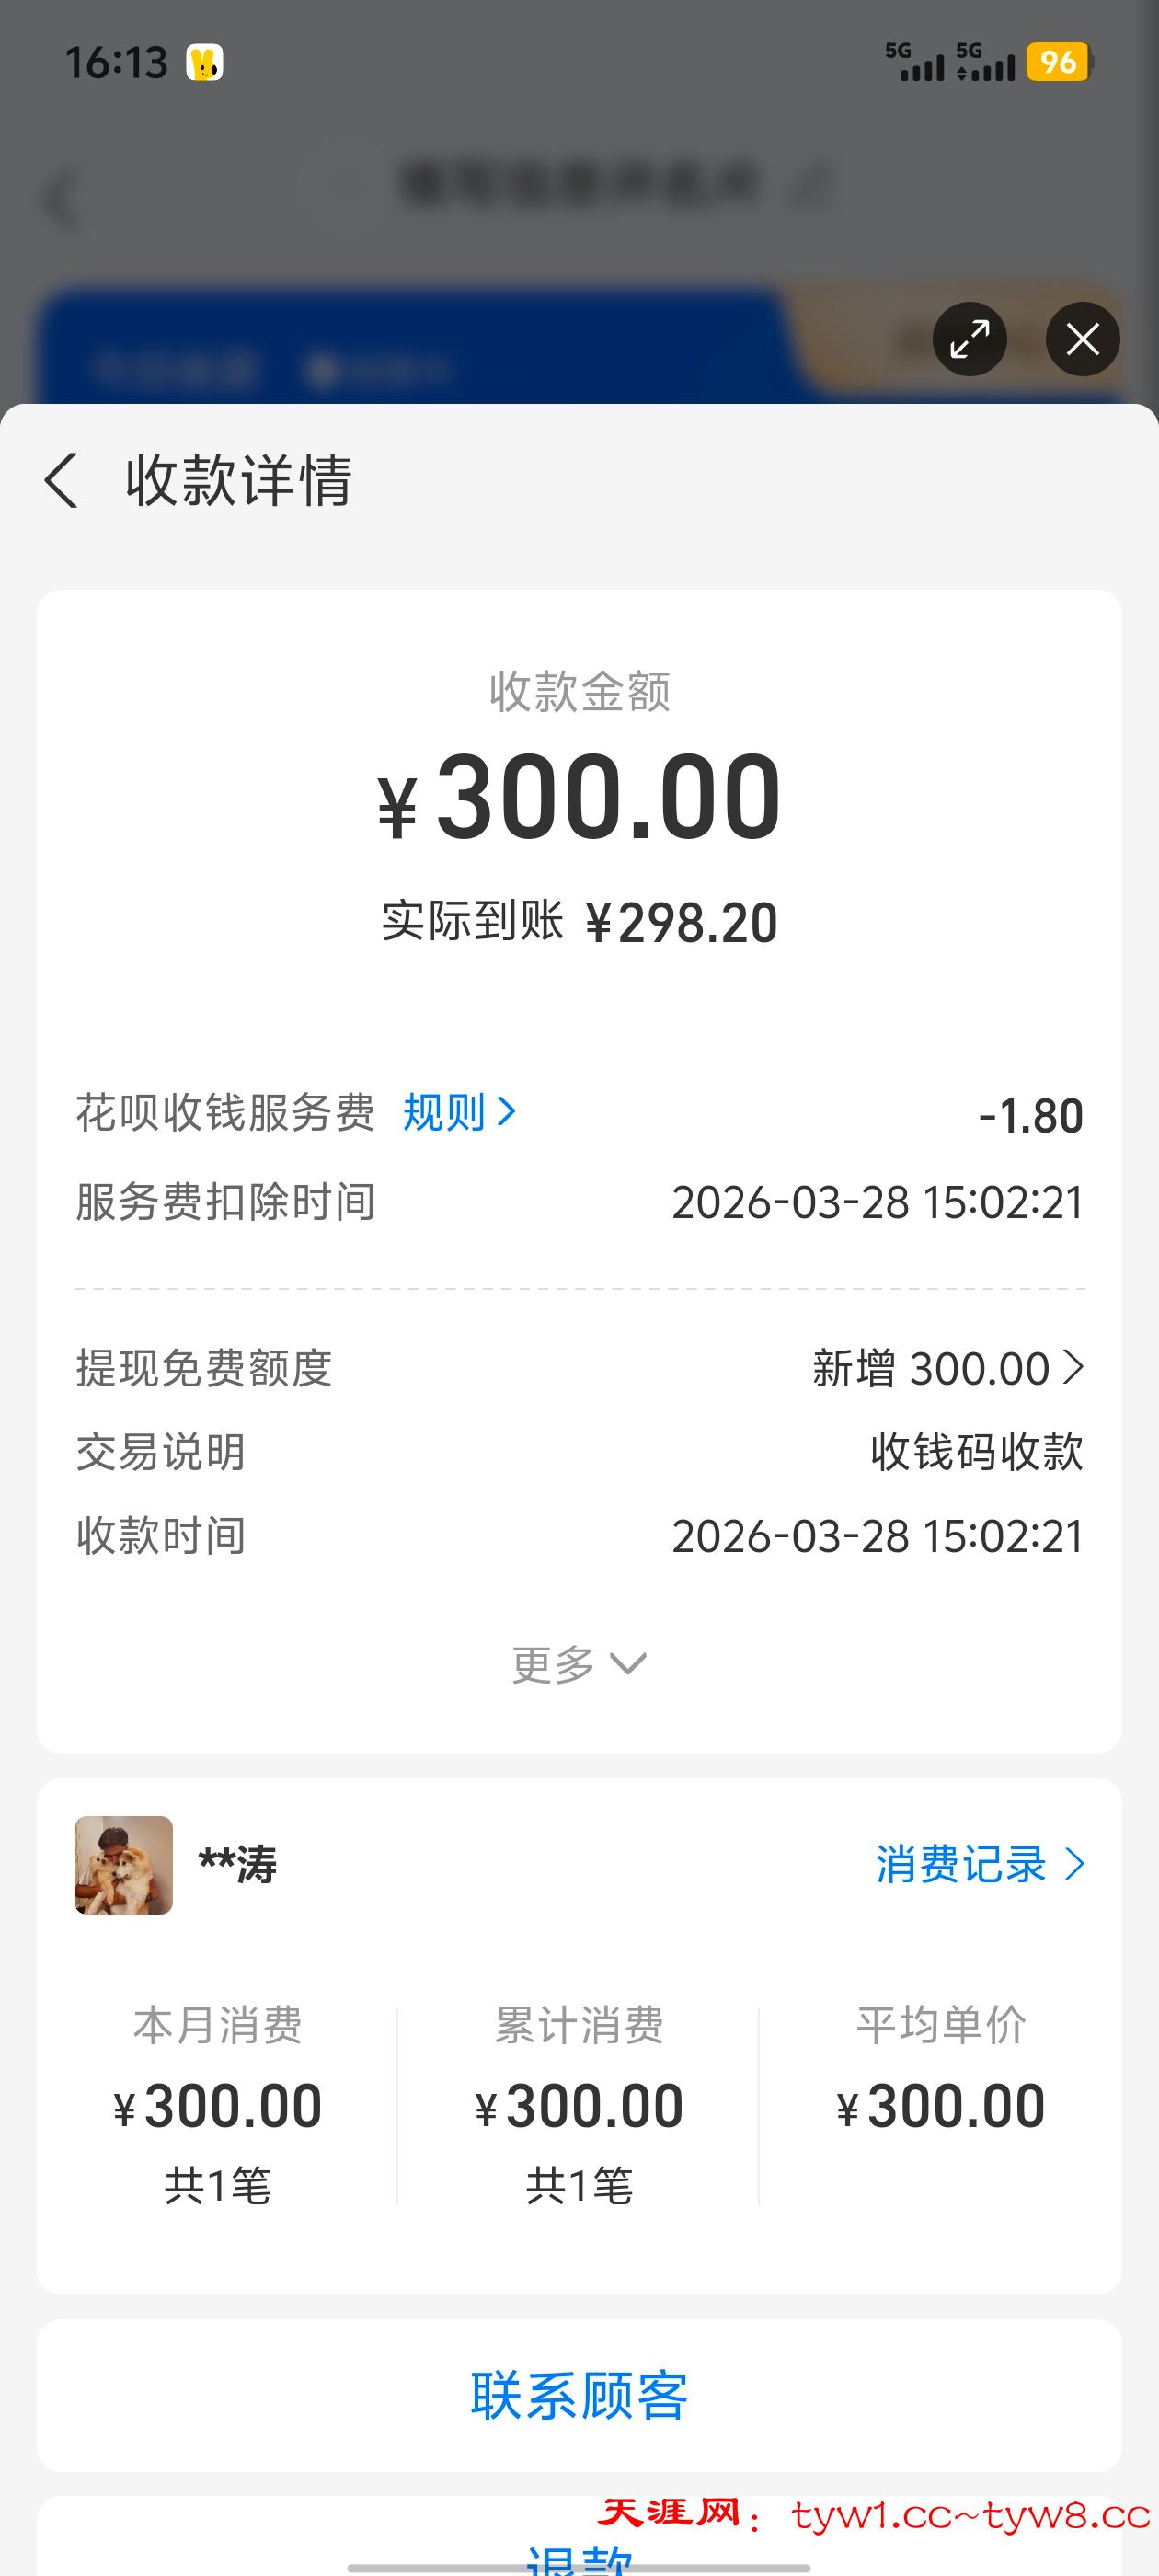Tap the yellow notification icon in status bar
The image size is (1159, 2576).
pos(205,63)
